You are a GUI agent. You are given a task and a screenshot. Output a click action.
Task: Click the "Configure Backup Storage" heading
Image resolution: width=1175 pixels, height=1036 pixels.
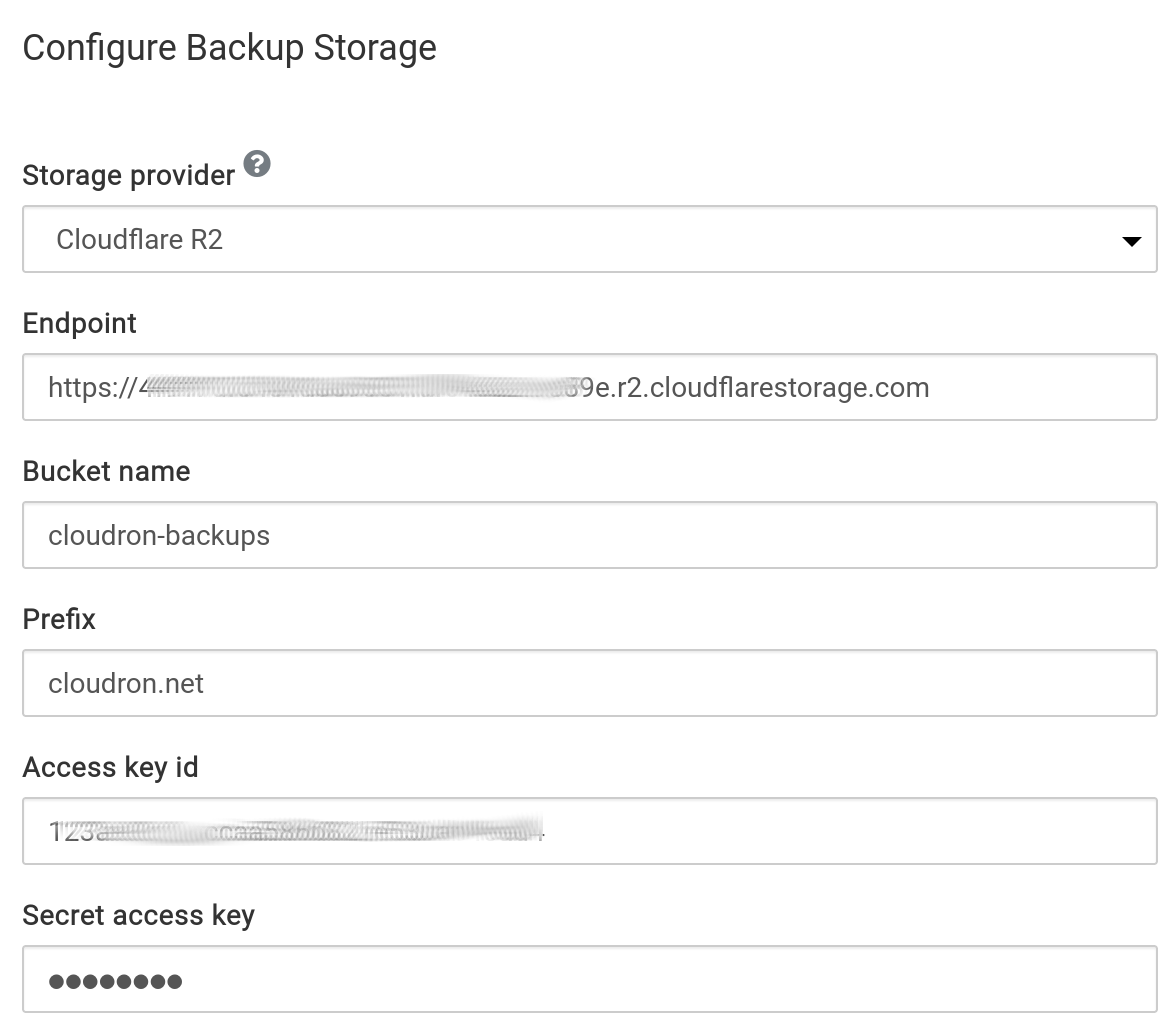pyautogui.click(x=229, y=48)
